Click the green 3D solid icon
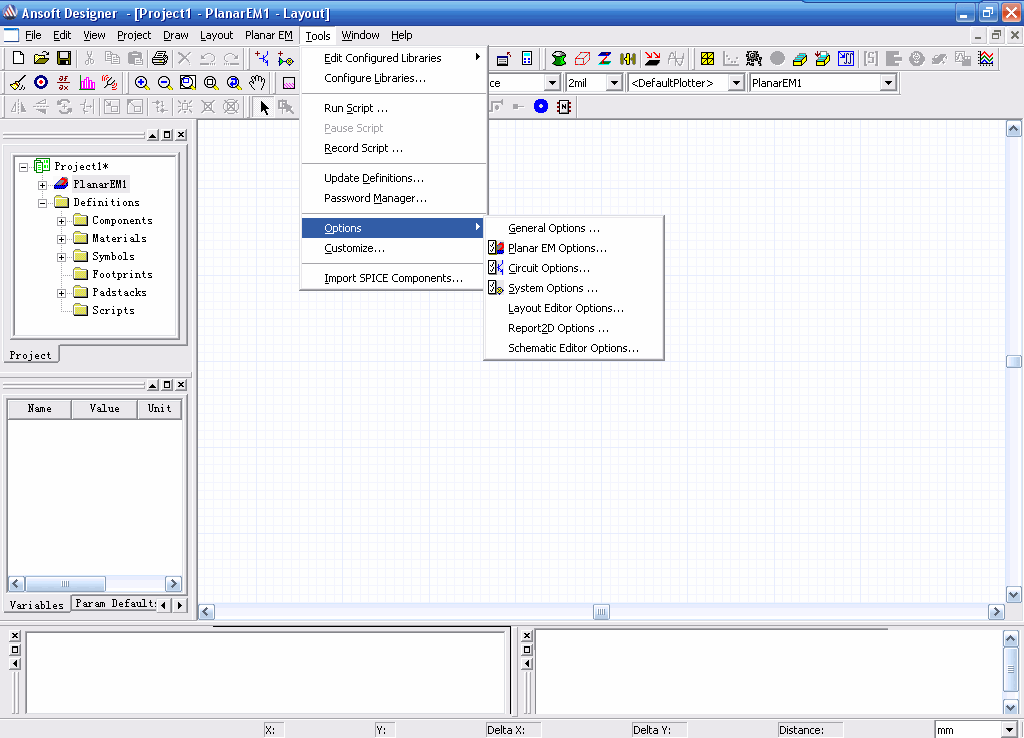Viewport: 1024px width, 738px height. (558, 59)
